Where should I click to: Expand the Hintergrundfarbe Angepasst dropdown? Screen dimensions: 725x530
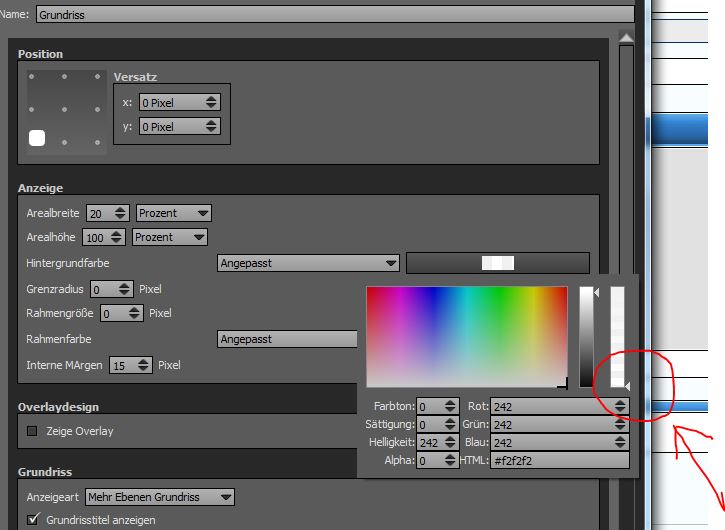pos(308,263)
